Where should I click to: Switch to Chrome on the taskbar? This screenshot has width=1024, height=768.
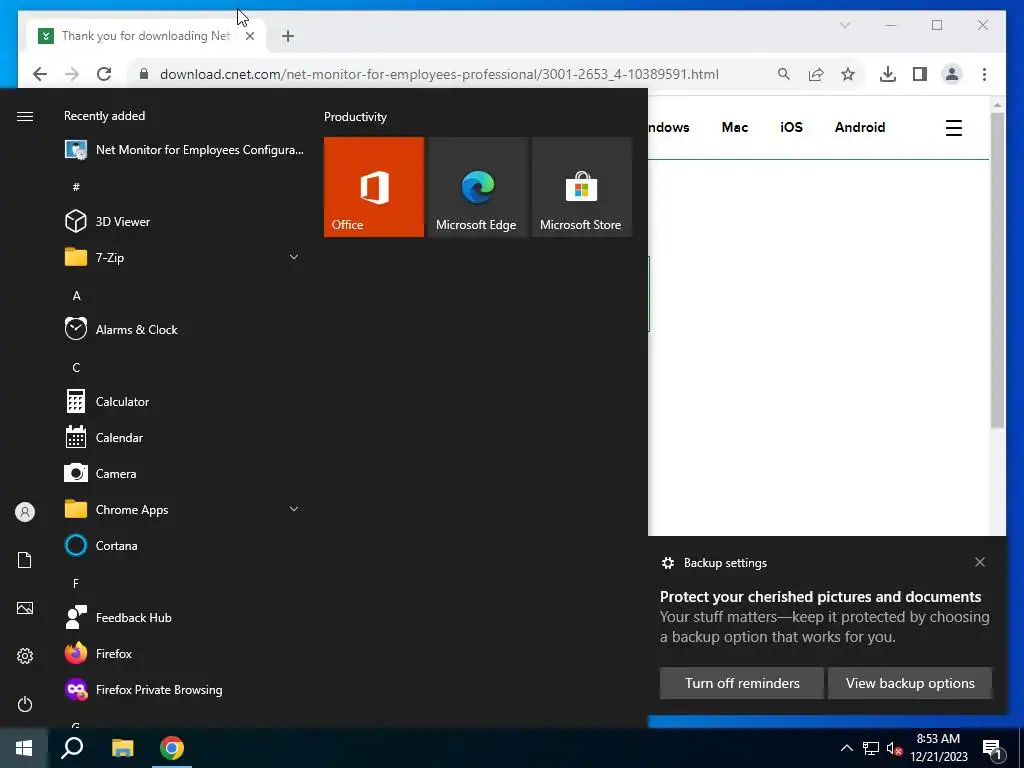click(x=172, y=748)
